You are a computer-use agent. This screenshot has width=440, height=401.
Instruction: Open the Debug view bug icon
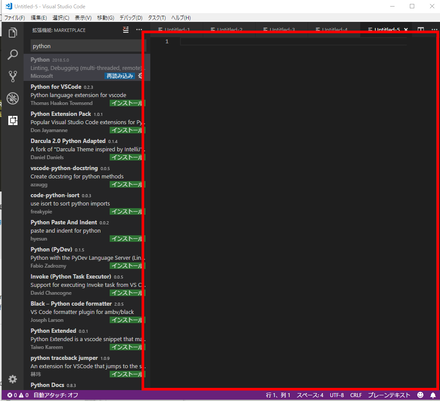click(x=13, y=98)
